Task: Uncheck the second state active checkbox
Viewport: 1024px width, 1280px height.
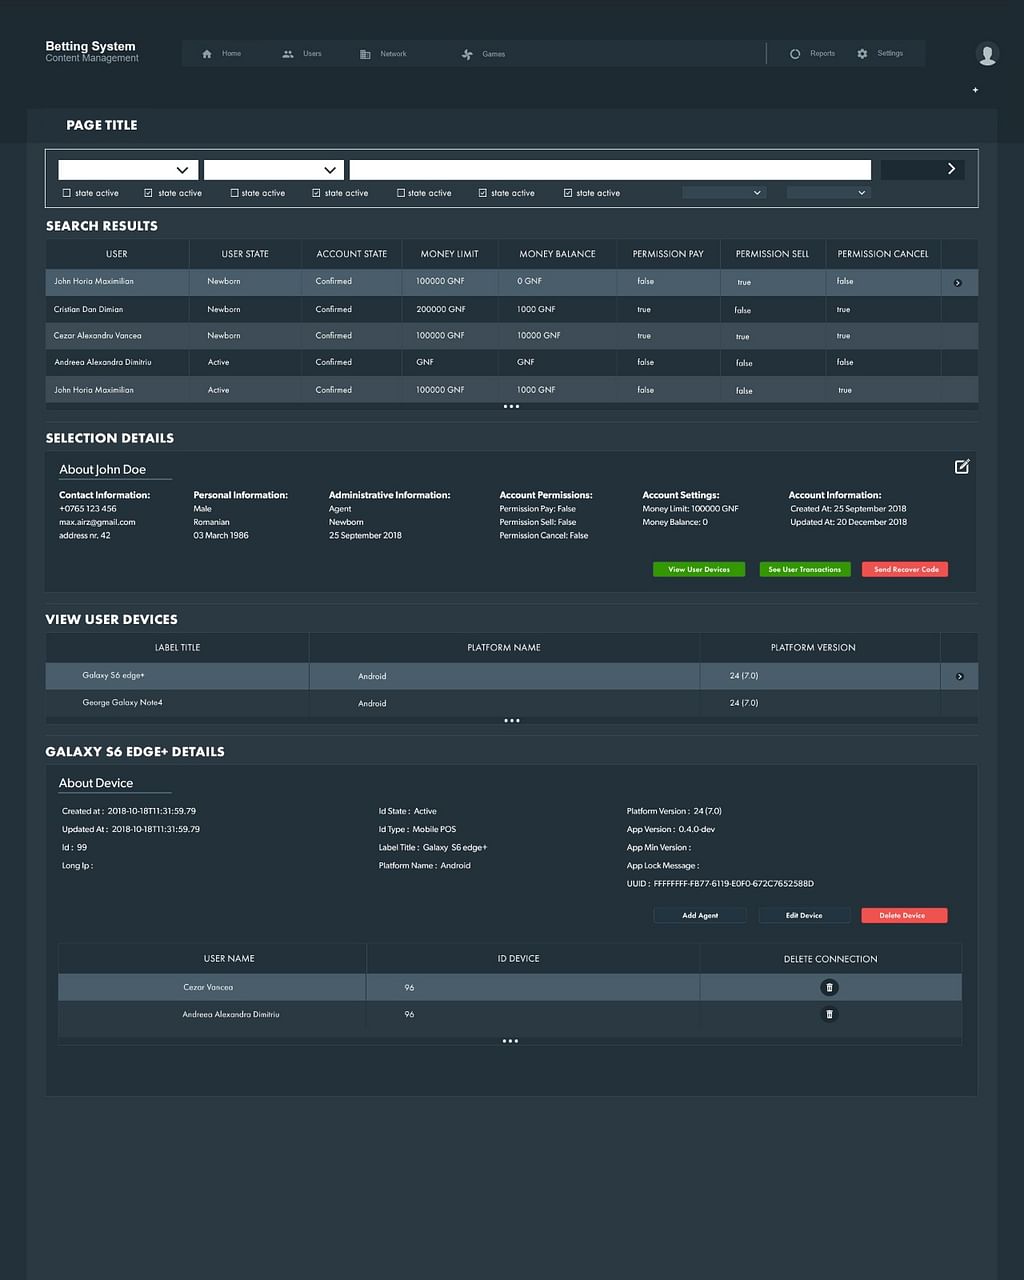Action: (x=149, y=193)
